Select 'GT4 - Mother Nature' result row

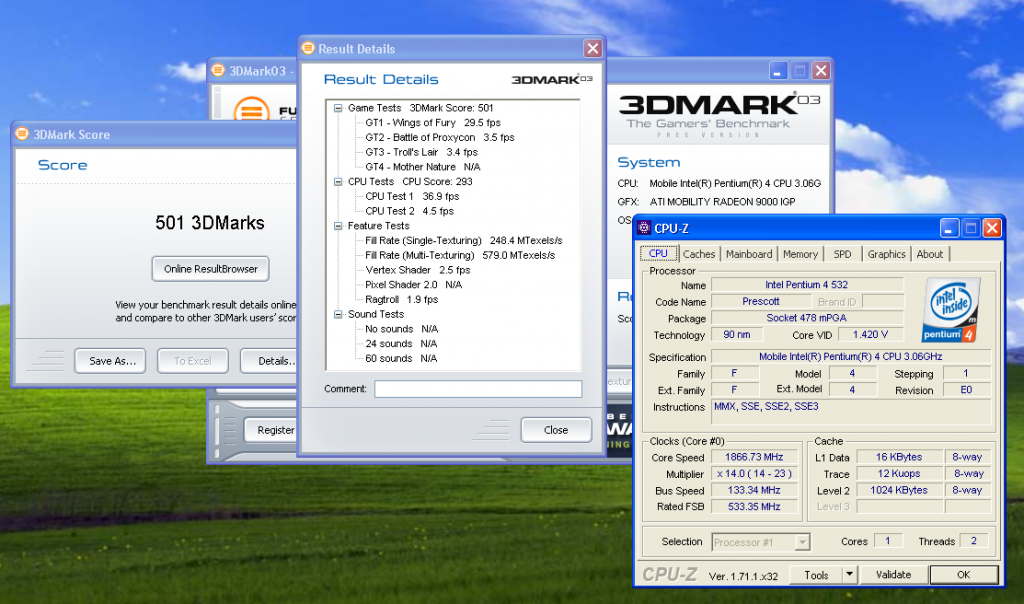click(x=423, y=167)
